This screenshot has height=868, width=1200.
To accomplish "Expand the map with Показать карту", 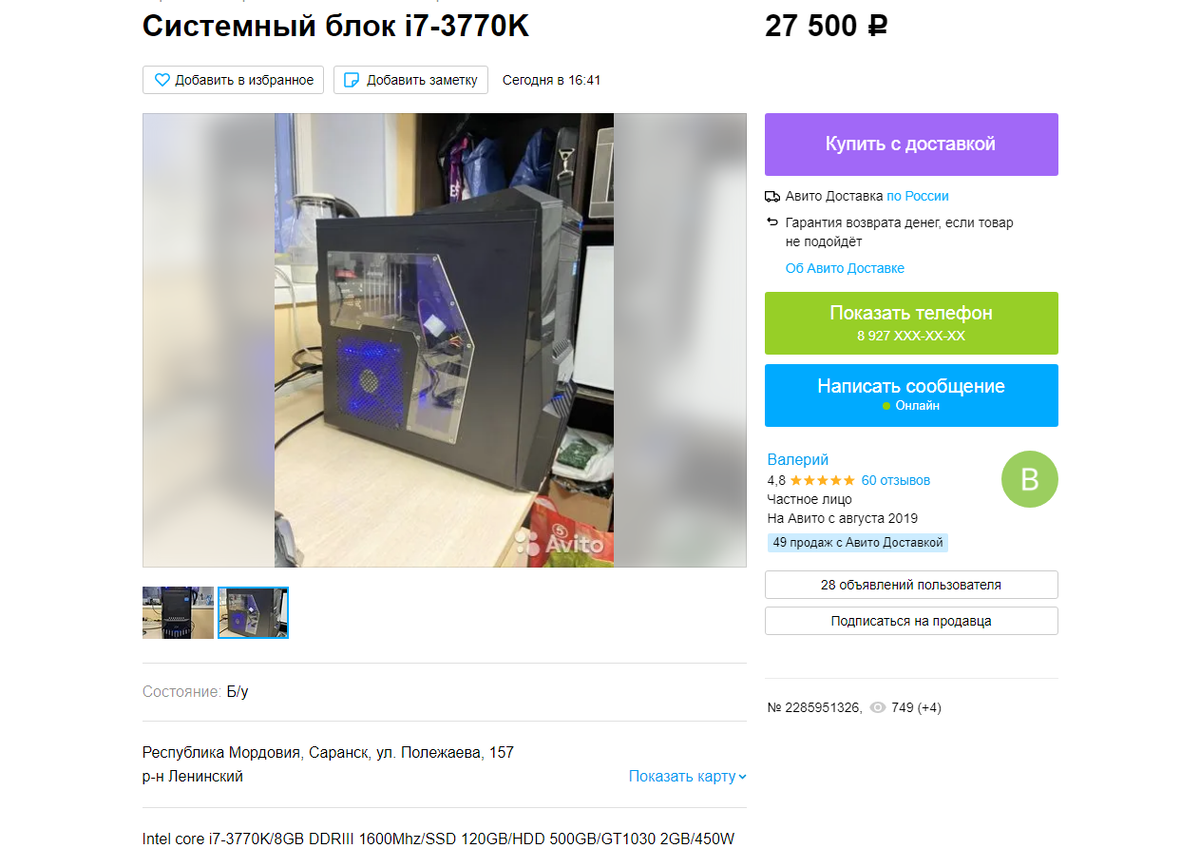I will pyautogui.click(x=687, y=776).
